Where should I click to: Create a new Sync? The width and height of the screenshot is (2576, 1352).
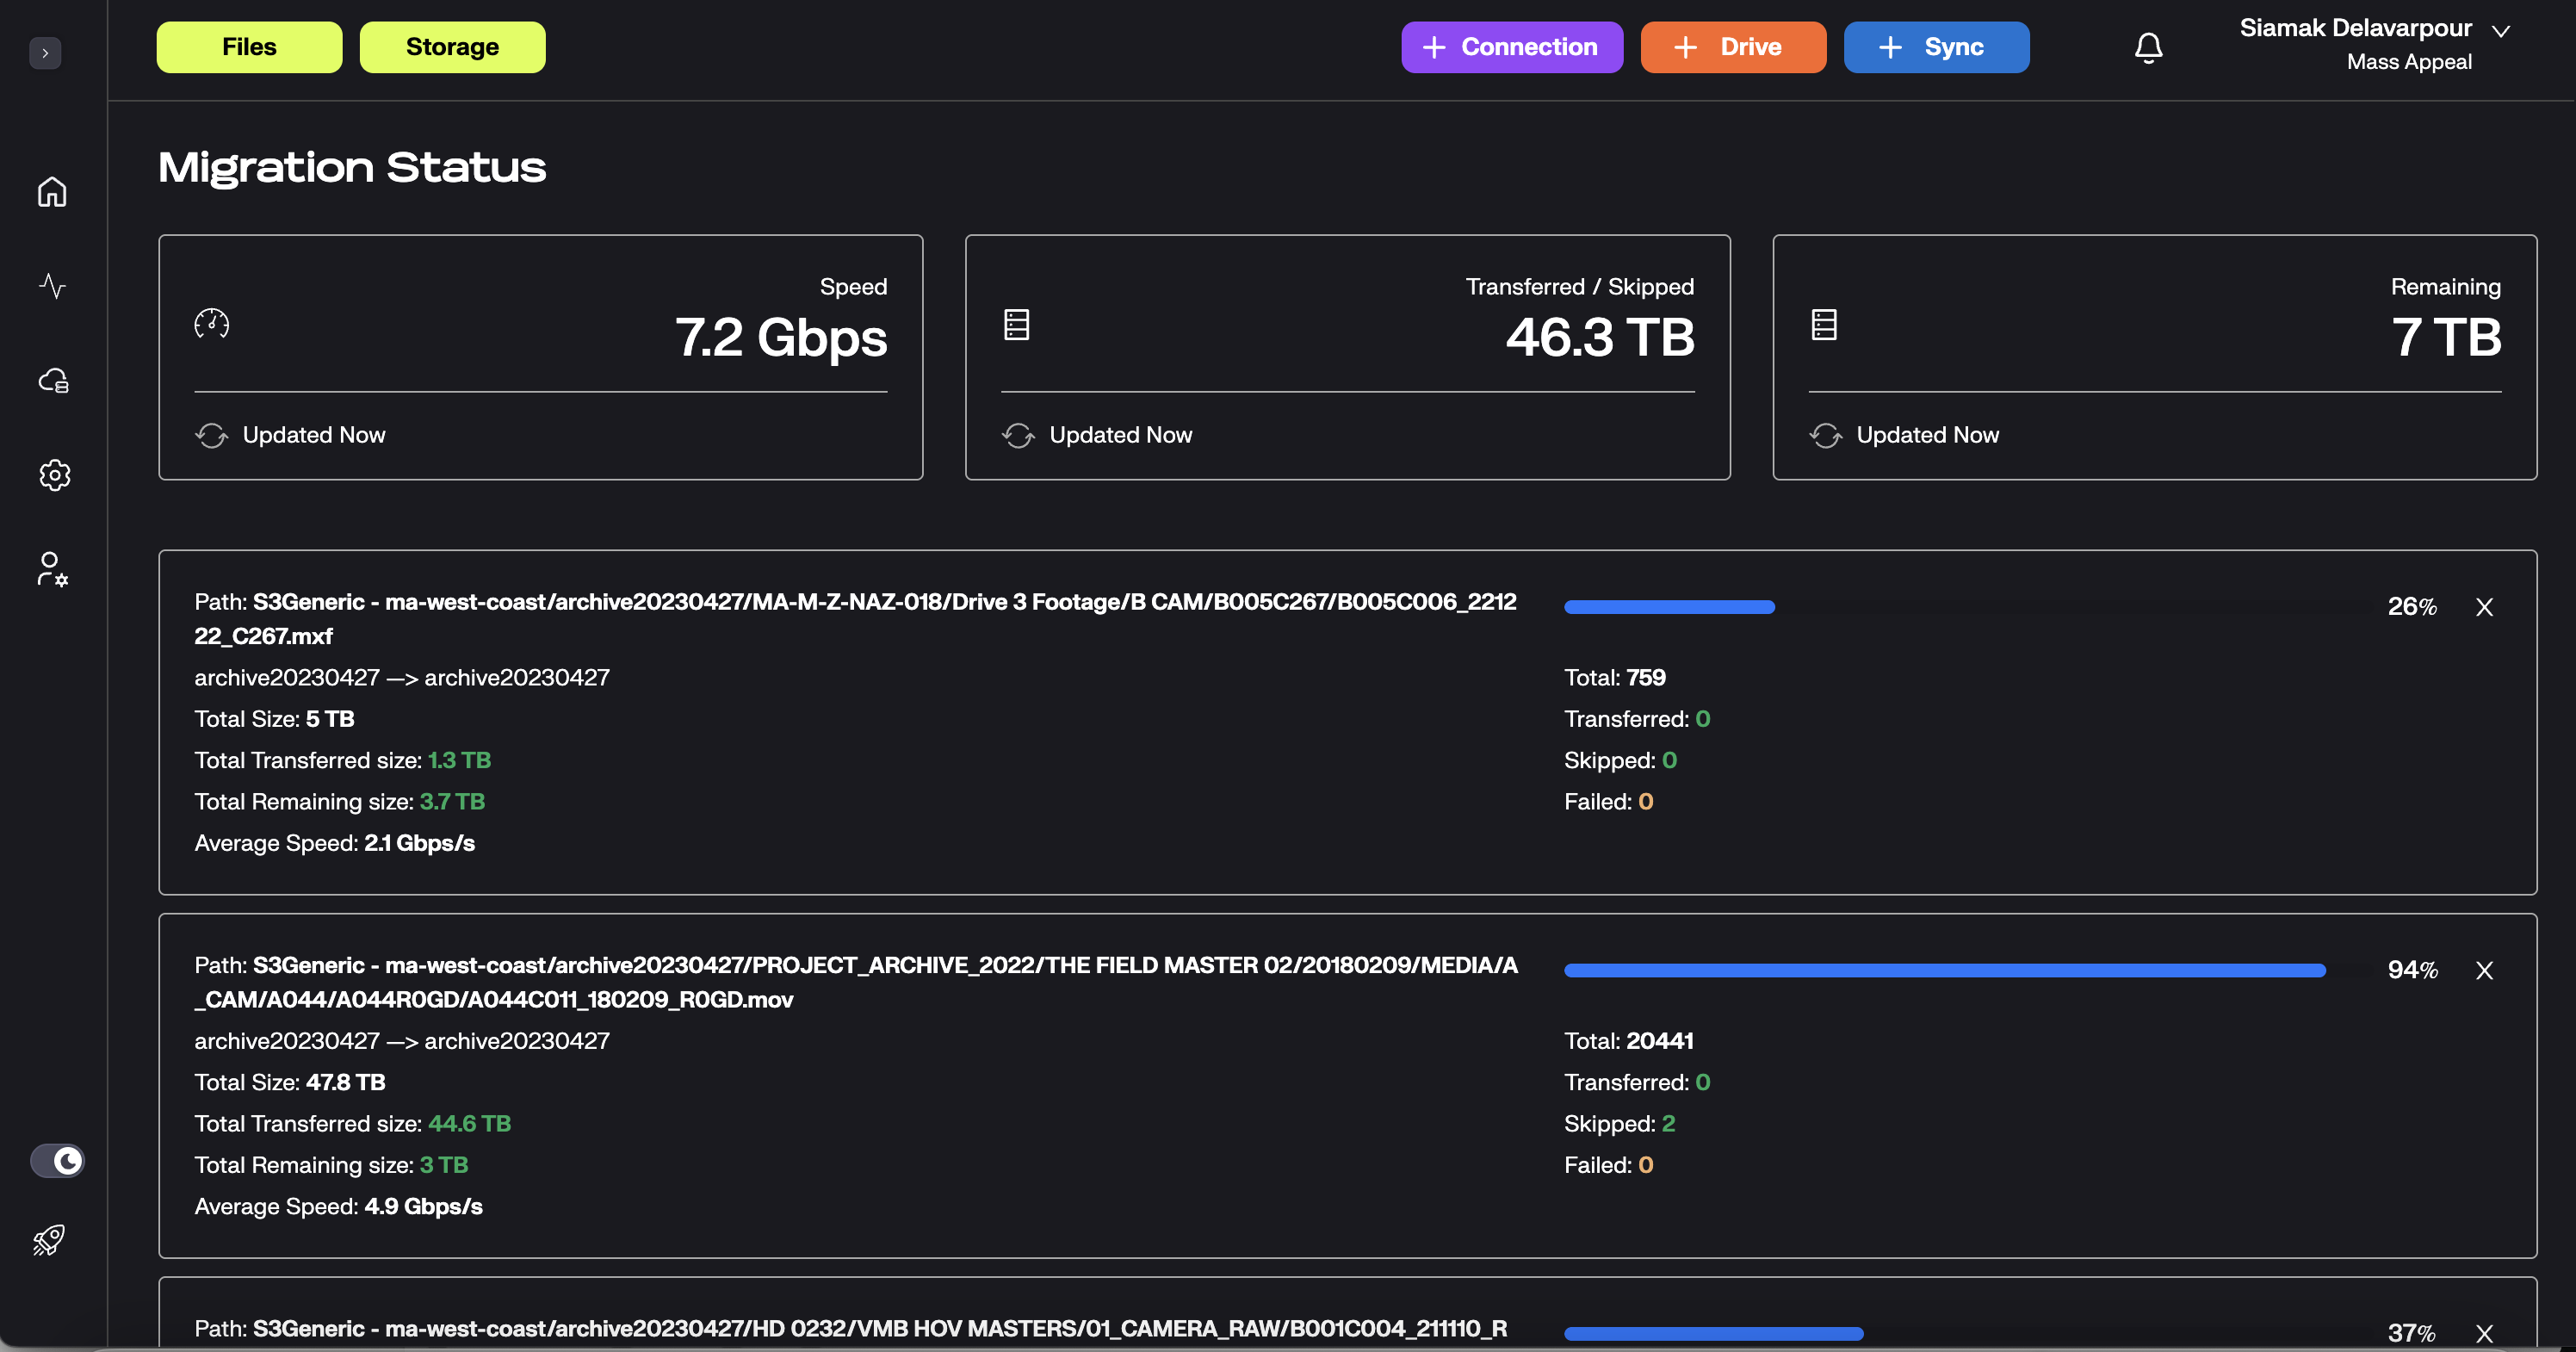[1935, 47]
